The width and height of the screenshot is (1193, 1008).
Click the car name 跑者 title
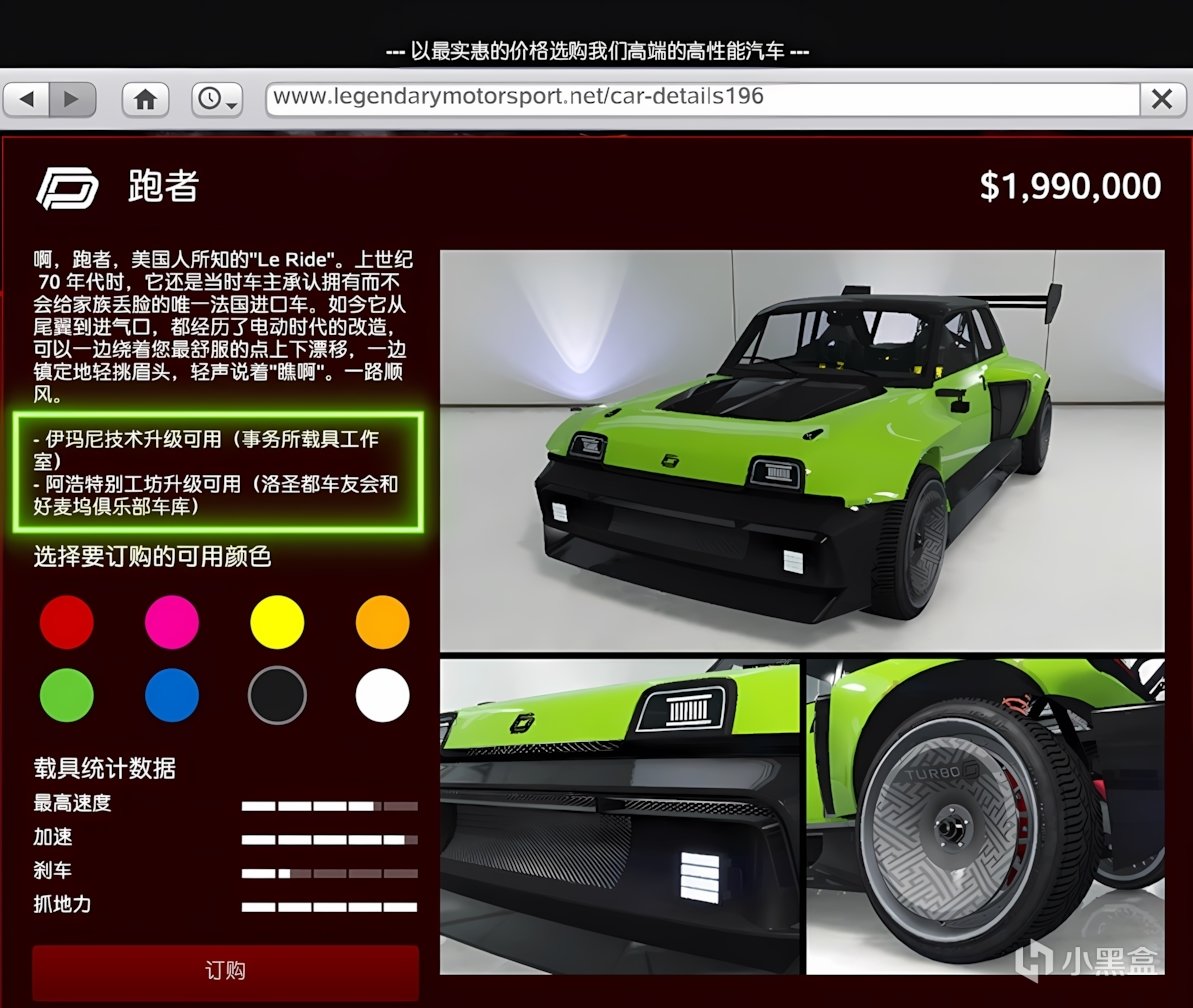pyautogui.click(x=163, y=187)
